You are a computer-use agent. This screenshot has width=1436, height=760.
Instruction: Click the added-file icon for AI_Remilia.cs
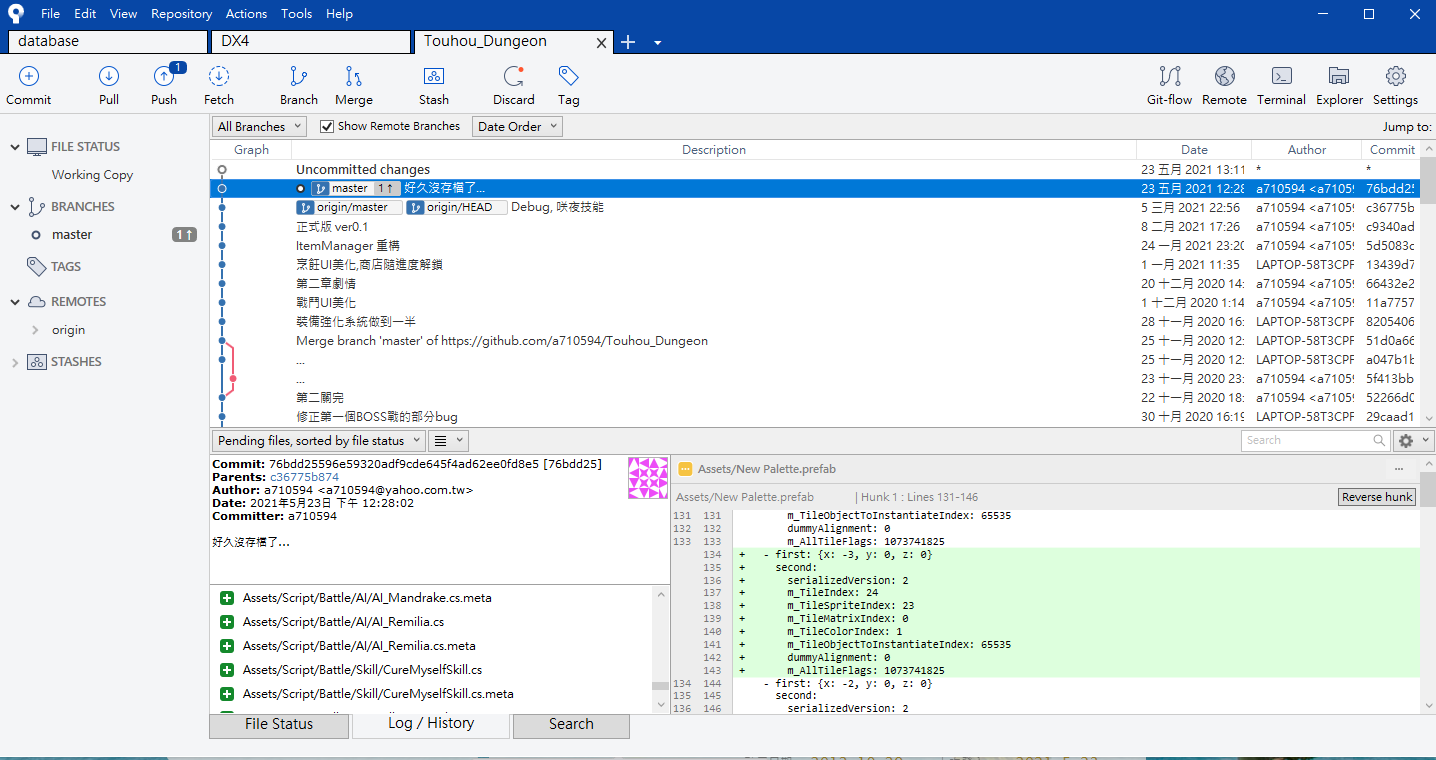pyautogui.click(x=226, y=622)
